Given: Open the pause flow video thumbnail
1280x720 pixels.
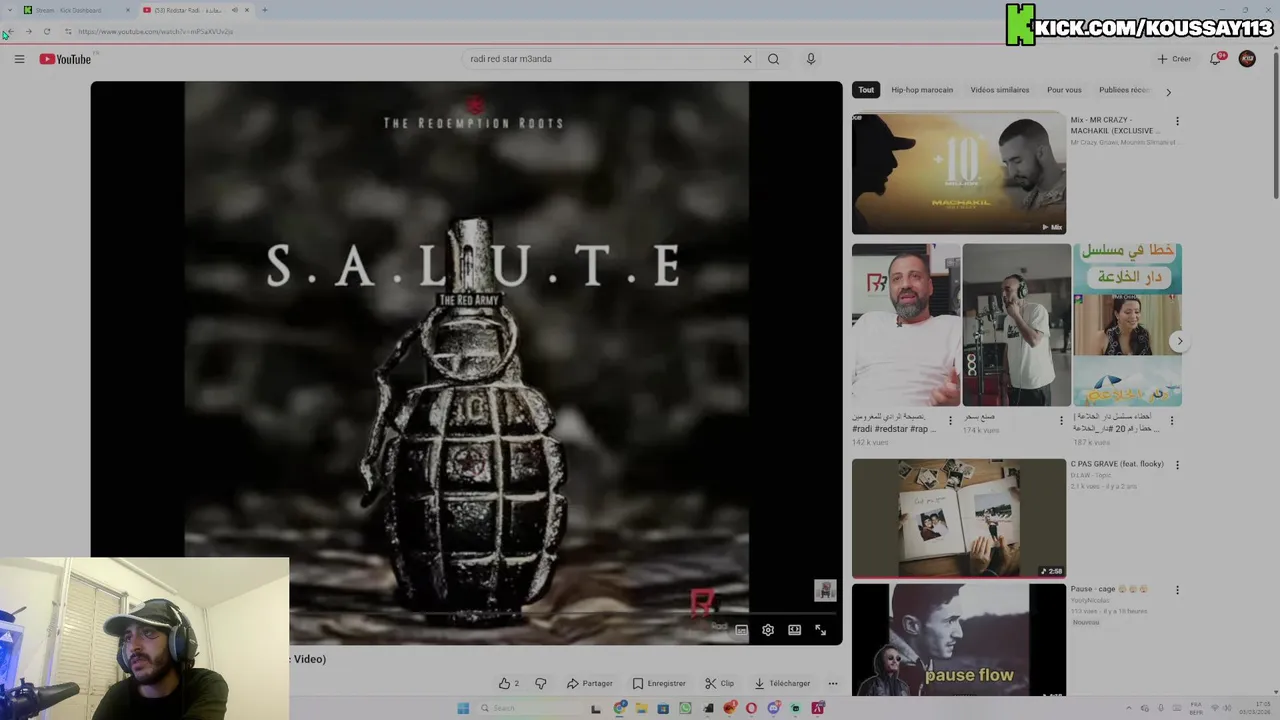Looking at the screenshot, I should pos(959,640).
